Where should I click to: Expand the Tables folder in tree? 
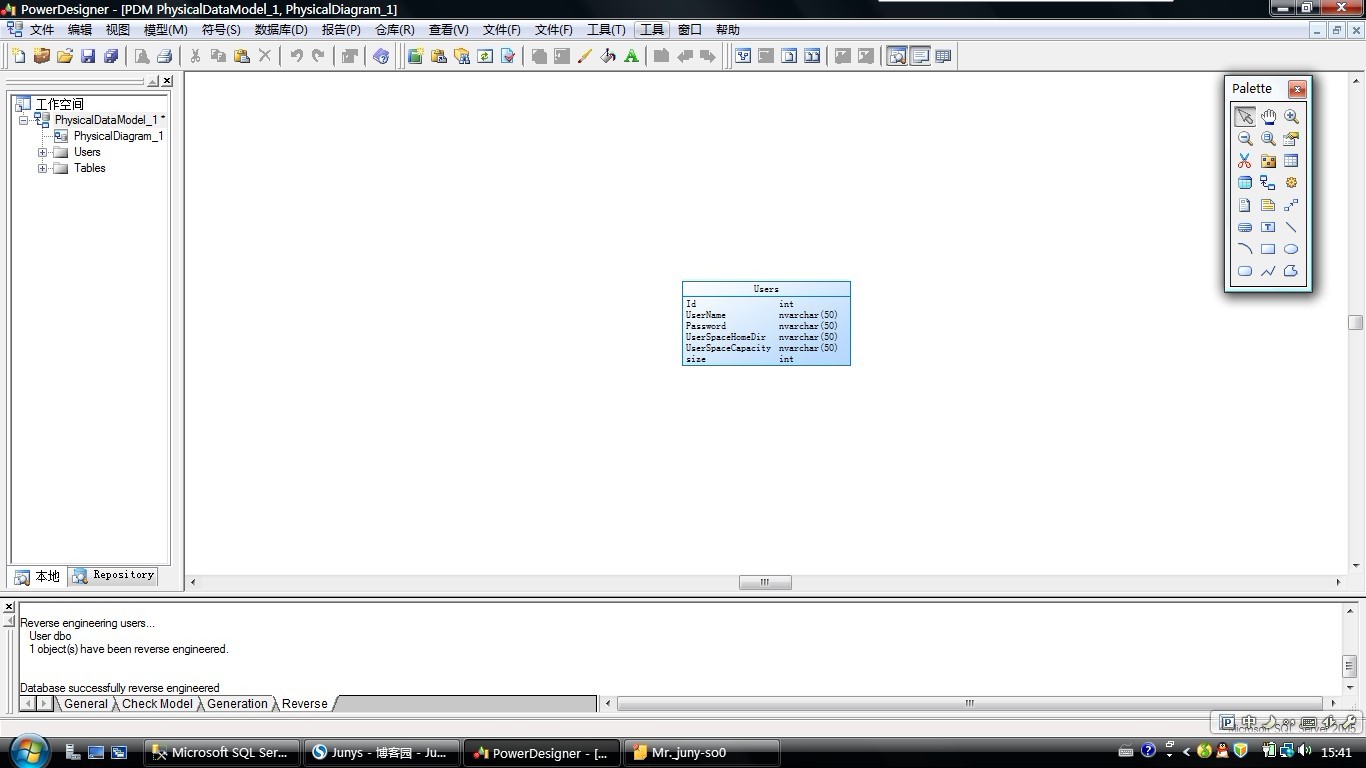pyautogui.click(x=43, y=169)
